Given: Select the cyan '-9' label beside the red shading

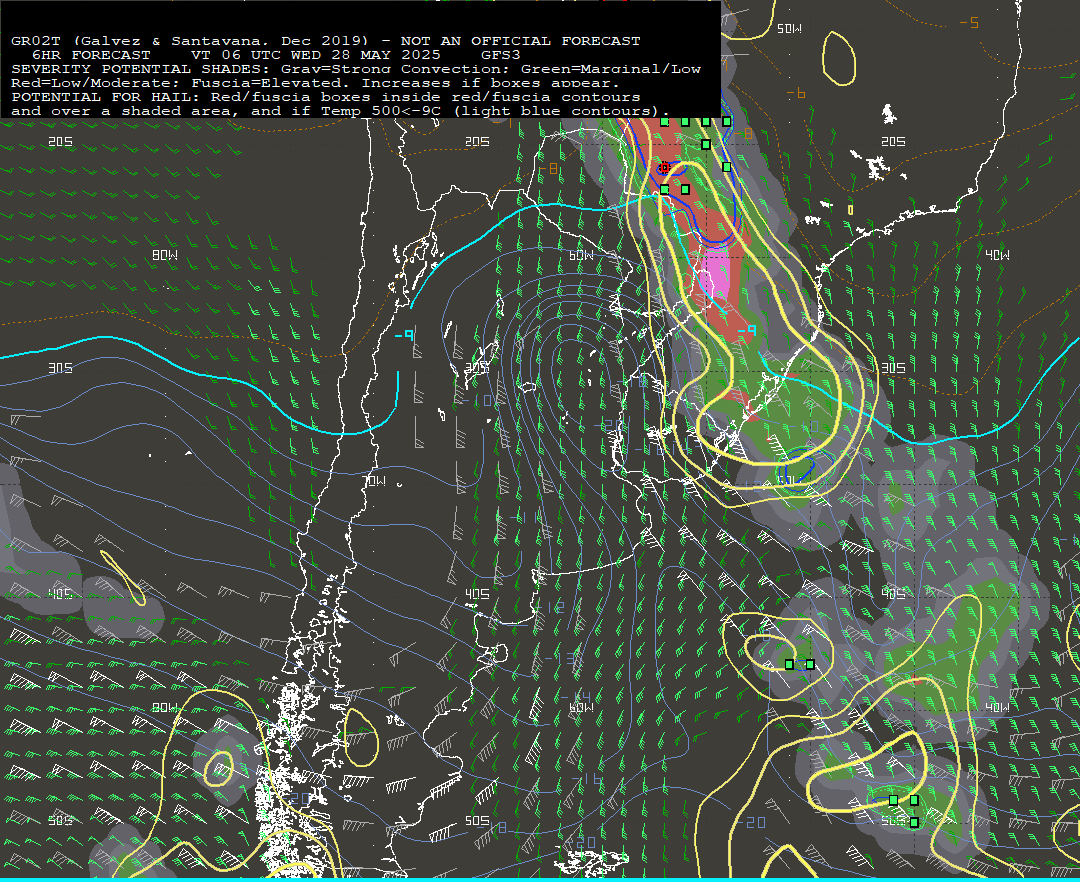Looking at the screenshot, I should coord(747,330).
